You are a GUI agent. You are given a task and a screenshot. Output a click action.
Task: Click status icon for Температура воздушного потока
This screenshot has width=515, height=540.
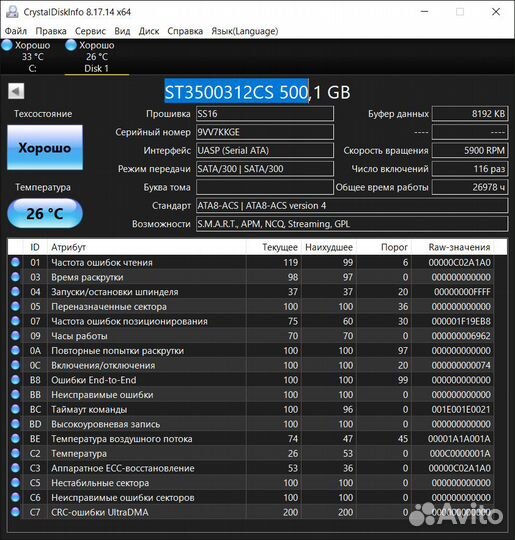(x=15, y=438)
